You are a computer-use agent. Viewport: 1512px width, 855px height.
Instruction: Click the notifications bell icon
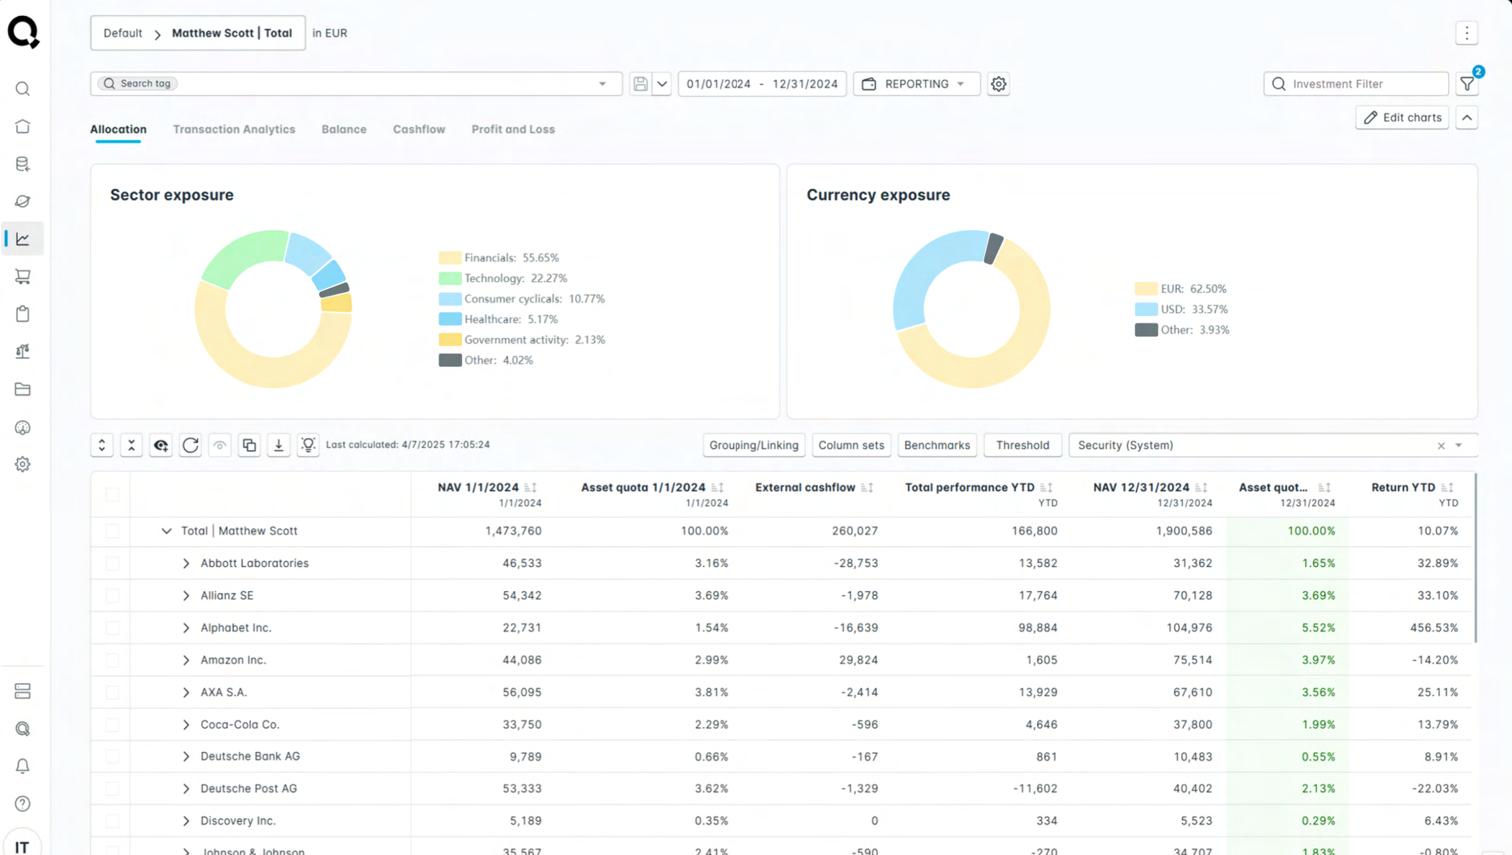(x=22, y=766)
